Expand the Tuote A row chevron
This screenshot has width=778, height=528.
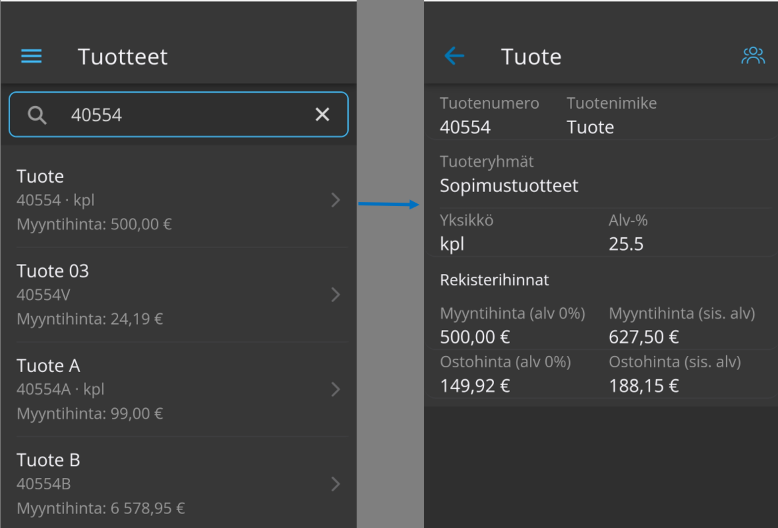(336, 390)
